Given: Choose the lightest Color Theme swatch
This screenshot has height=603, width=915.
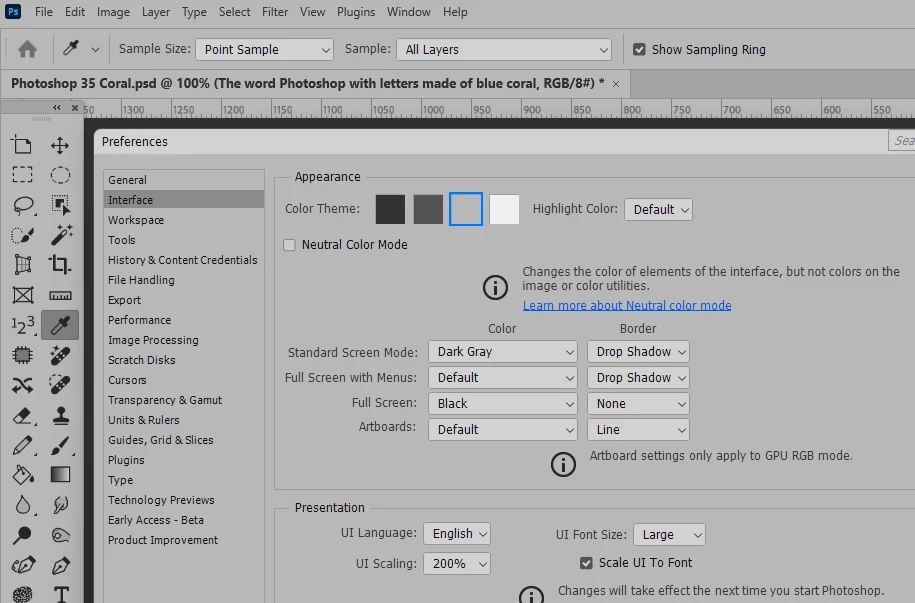Looking at the screenshot, I should [x=504, y=209].
